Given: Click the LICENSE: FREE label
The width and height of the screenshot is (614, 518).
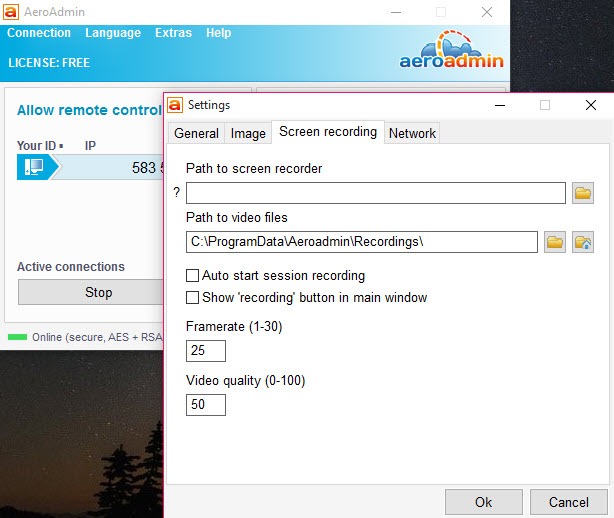Looking at the screenshot, I should tap(49, 63).
